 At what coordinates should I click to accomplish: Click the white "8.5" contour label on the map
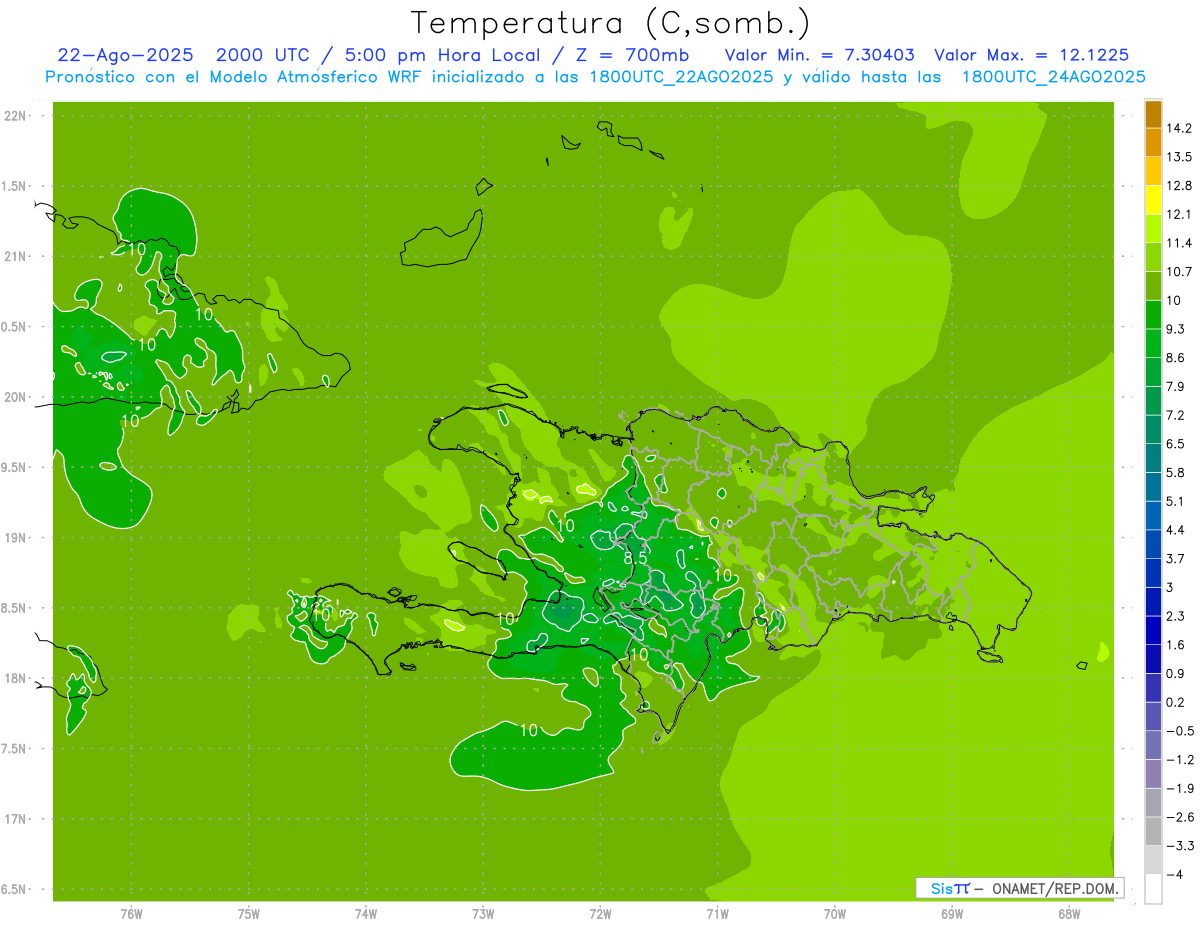(x=635, y=558)
